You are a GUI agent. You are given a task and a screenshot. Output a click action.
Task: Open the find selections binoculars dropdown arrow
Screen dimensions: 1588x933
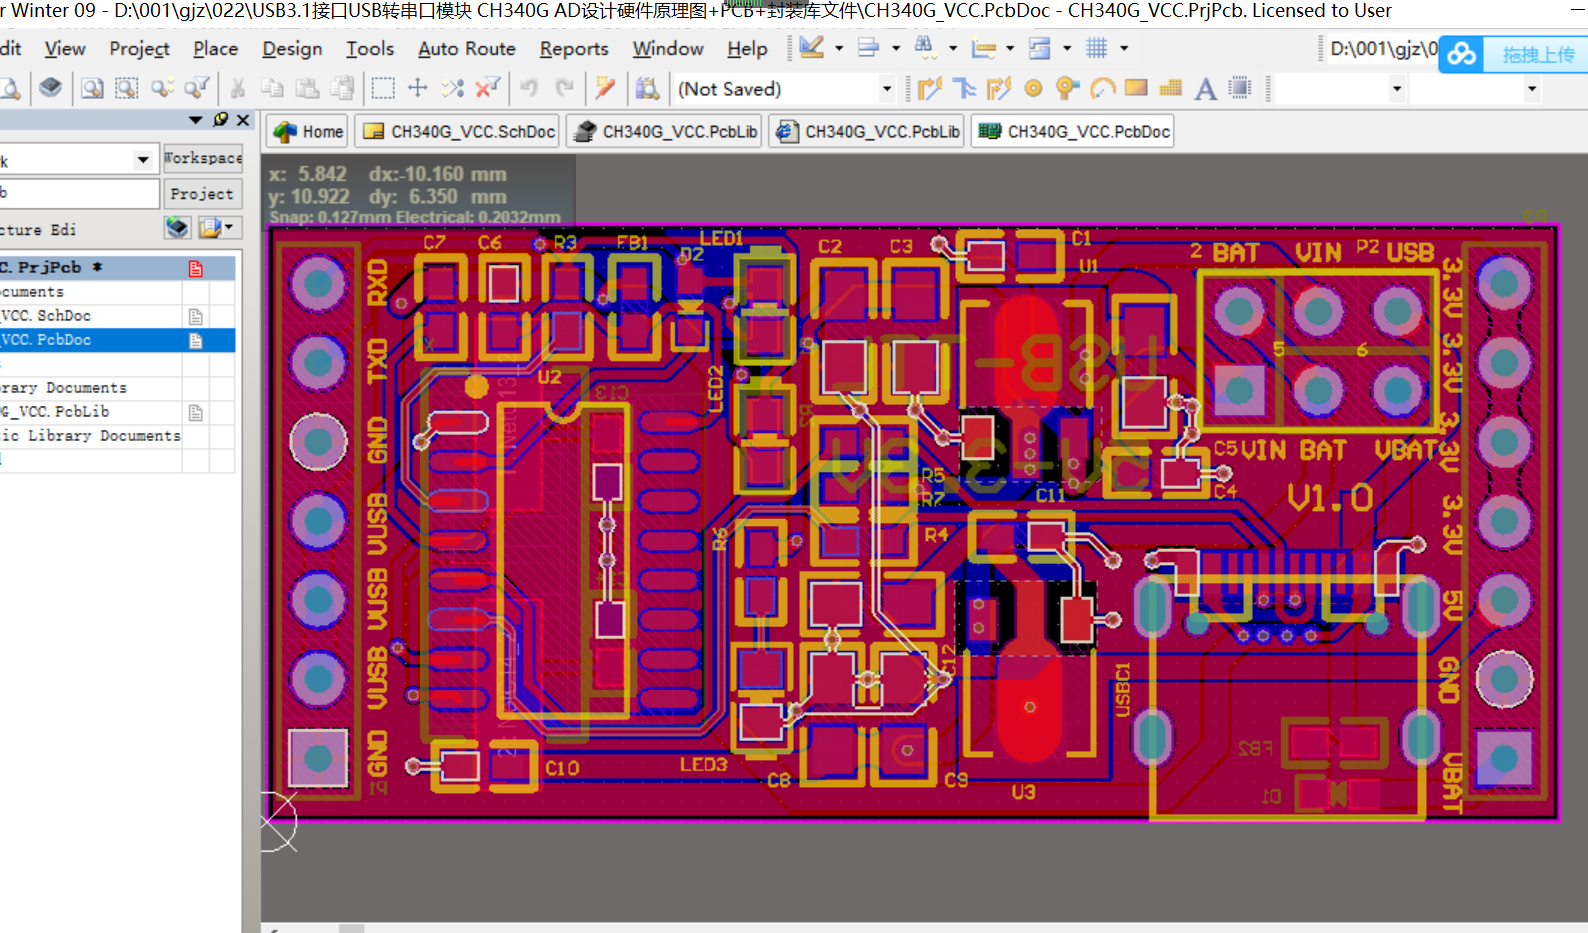[953, 48]
